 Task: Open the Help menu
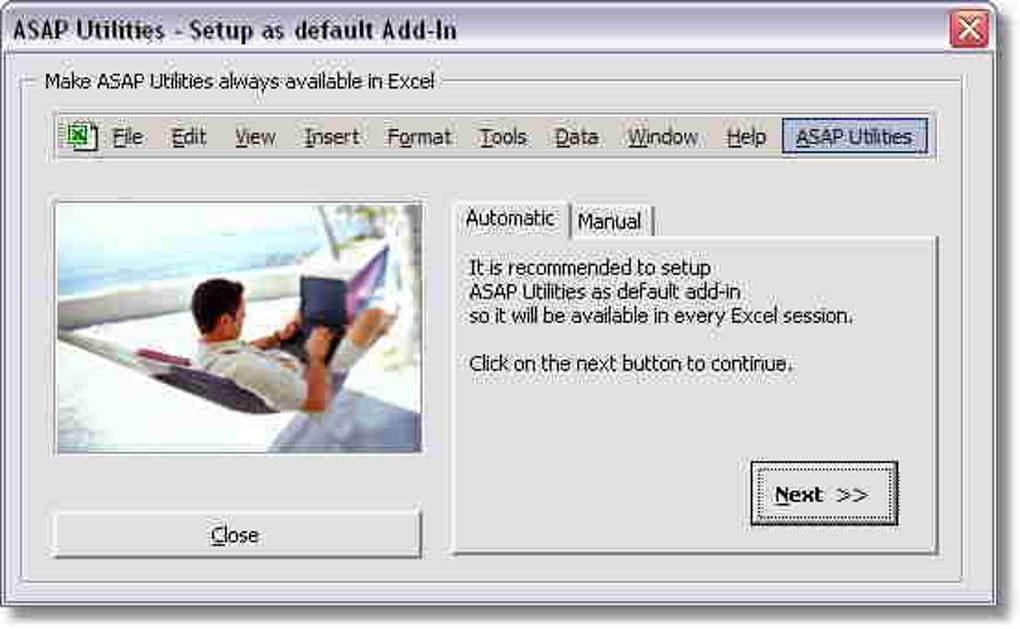pos(746,137)
